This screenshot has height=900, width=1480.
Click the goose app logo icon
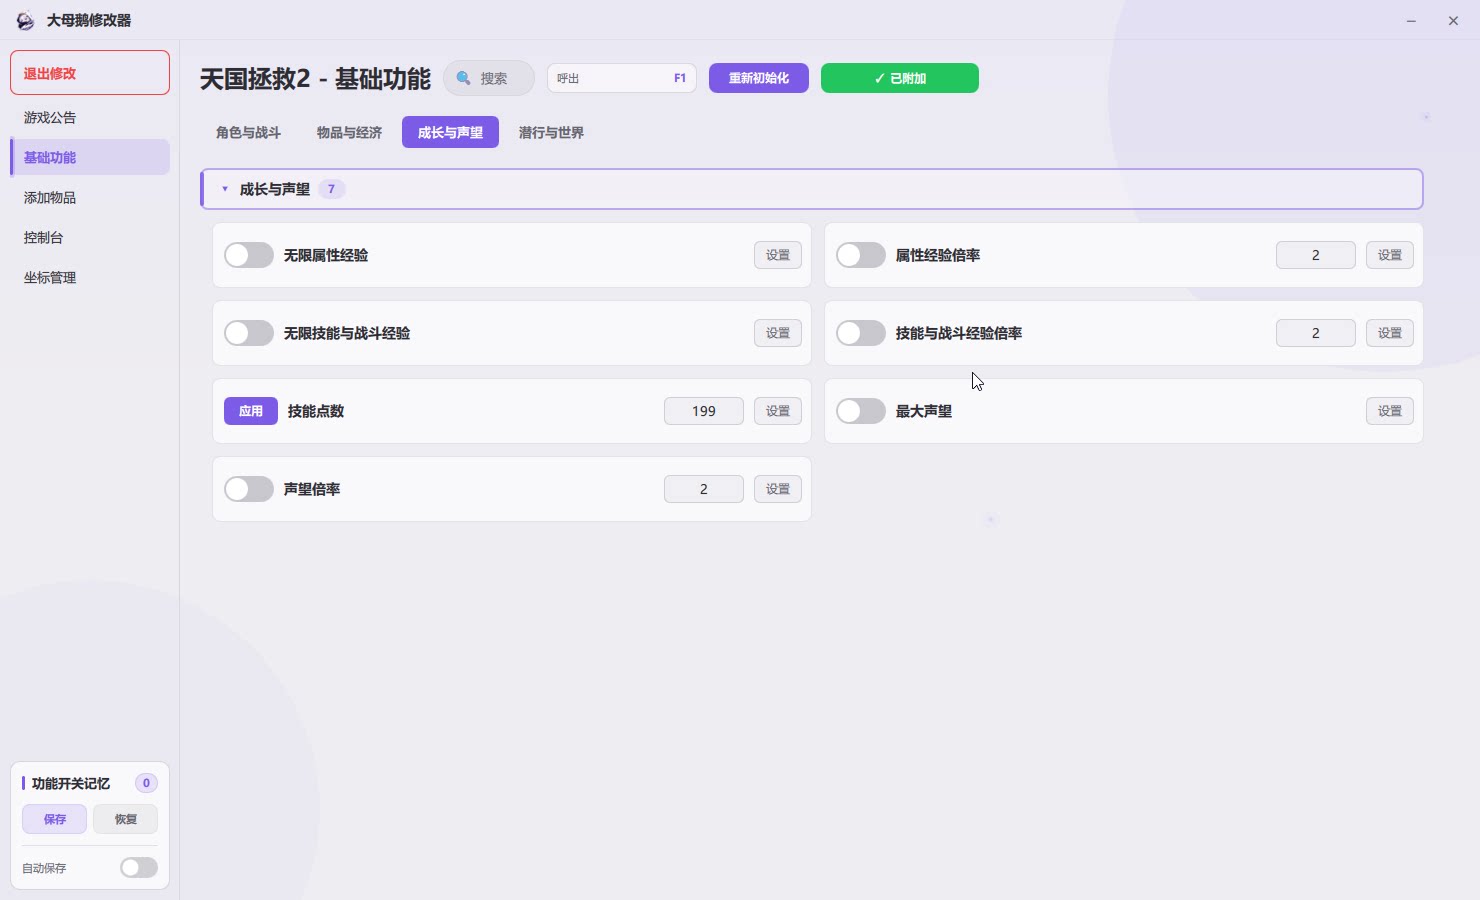25,21
